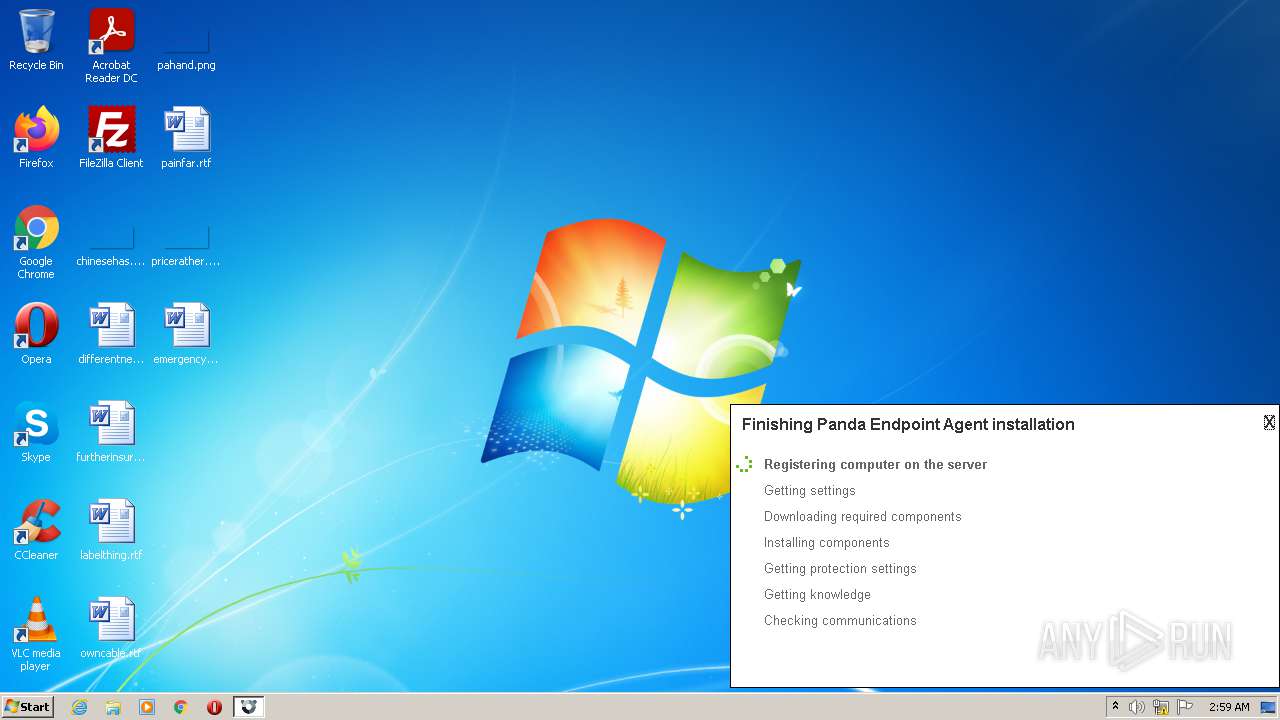Open Chrome from the taskbar

[181, 707]
